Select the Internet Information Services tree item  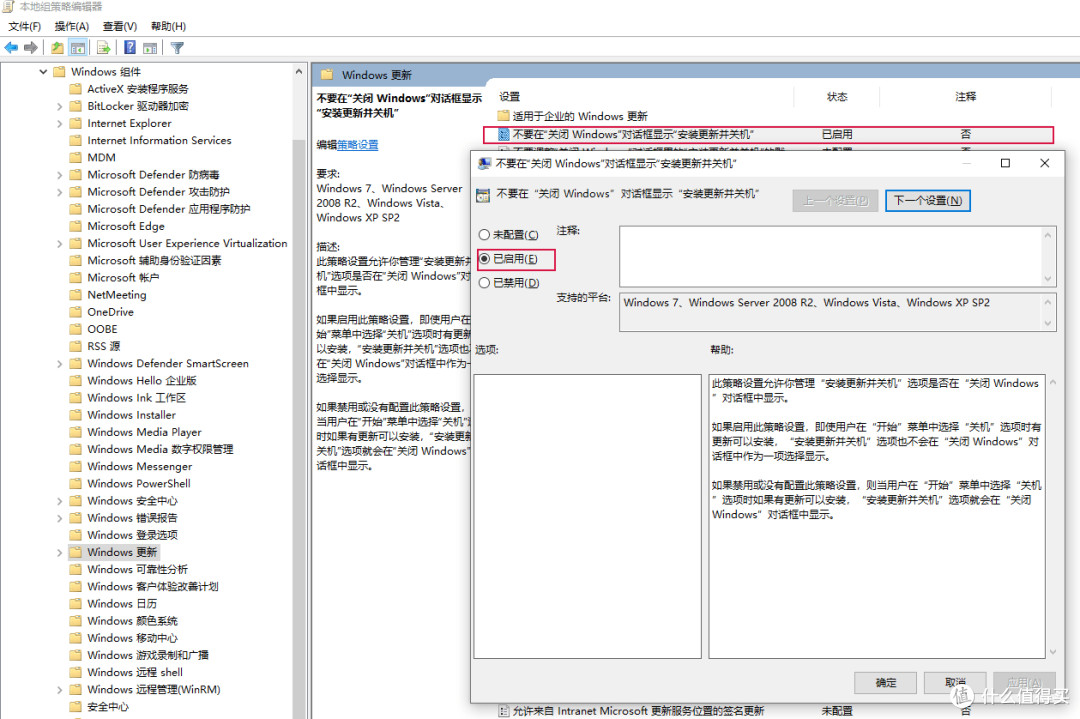click(x=159, y=140)
